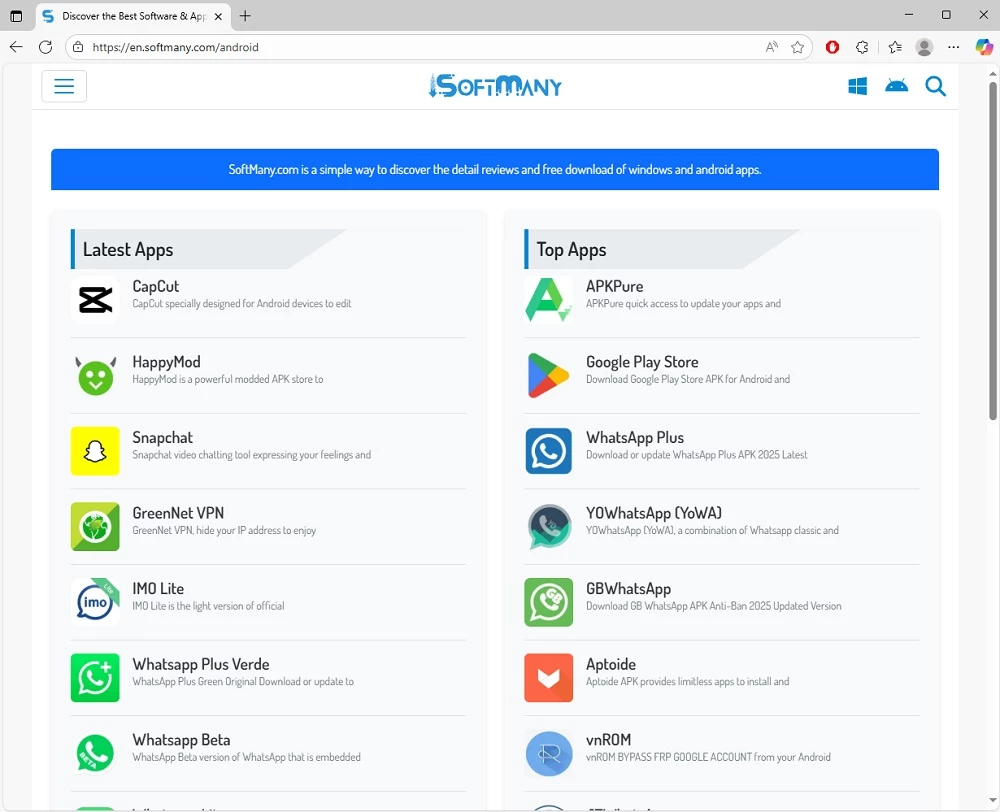The width and height of the screenshot is (1000, 812).
Task: Click the HappyMod green icon
Action: pos(95,375)
